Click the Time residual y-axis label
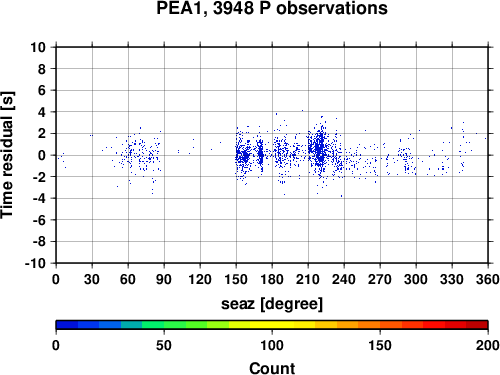Viewport: 500px width, 375px height. point(7,155)
